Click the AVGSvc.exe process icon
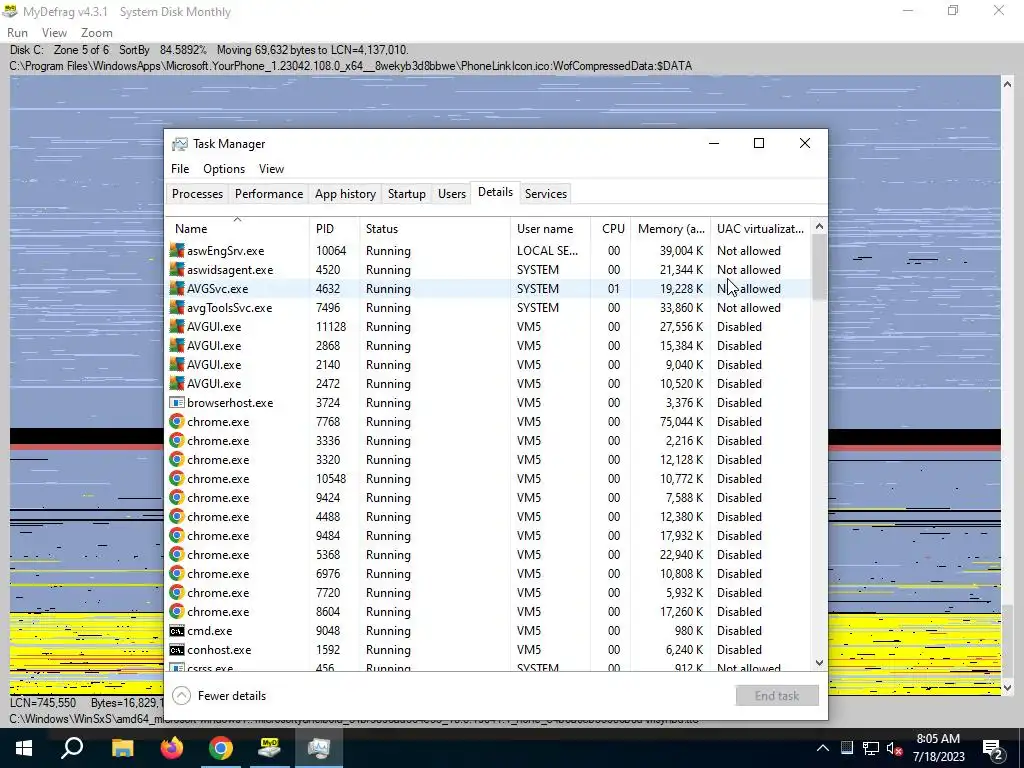 click(x=176, y=289)
